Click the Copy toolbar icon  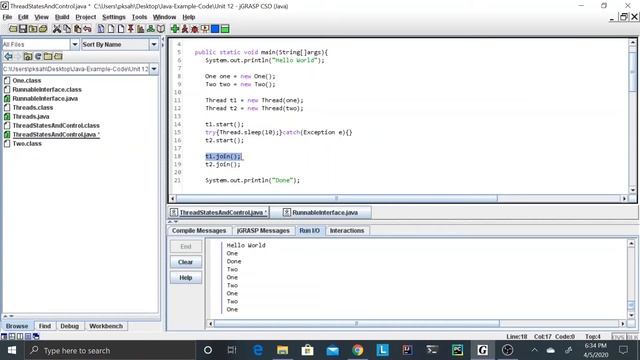[67, 29]
